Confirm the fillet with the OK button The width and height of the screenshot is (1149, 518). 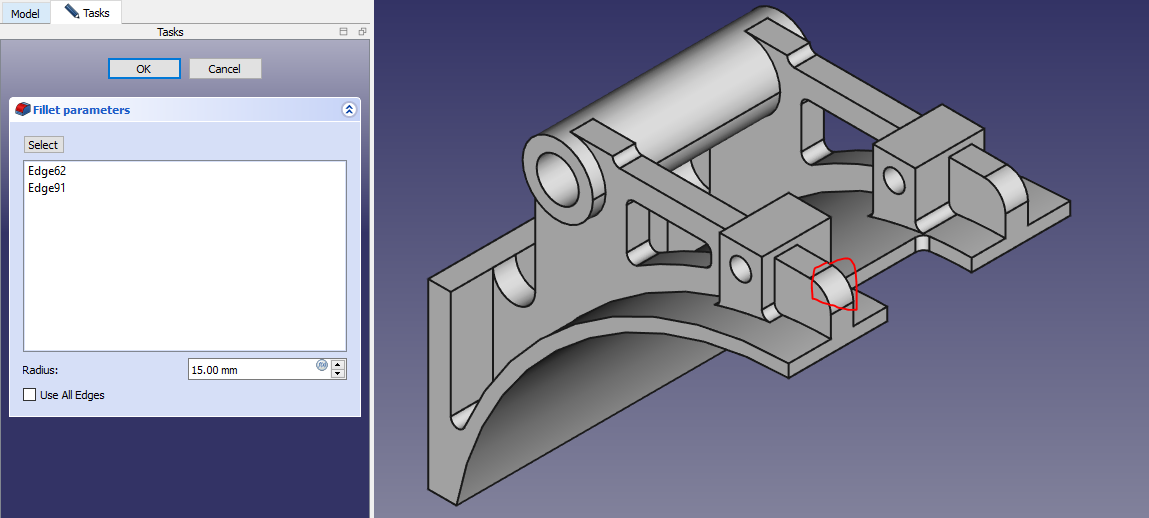[x=144, y=69]
